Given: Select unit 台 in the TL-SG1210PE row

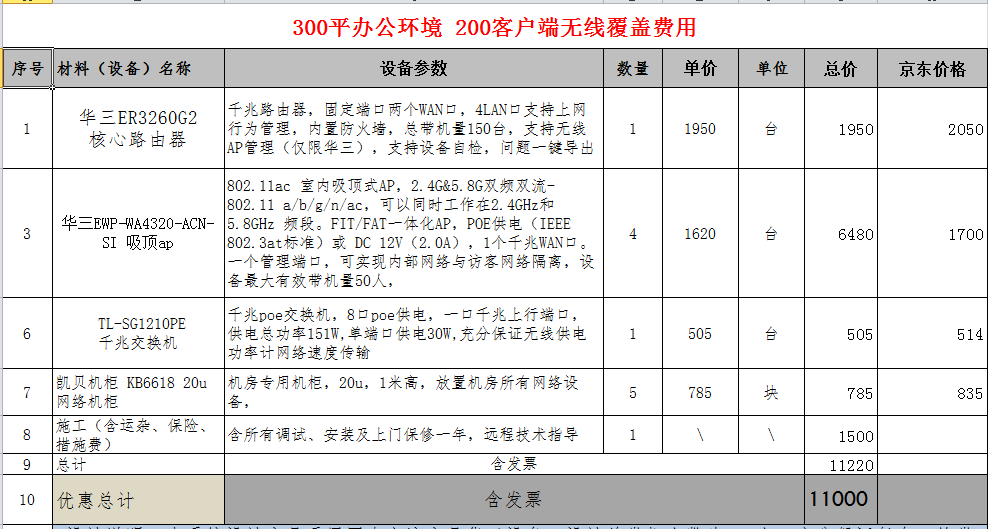Looking at the screenshot, I should (x=771, y=333).
